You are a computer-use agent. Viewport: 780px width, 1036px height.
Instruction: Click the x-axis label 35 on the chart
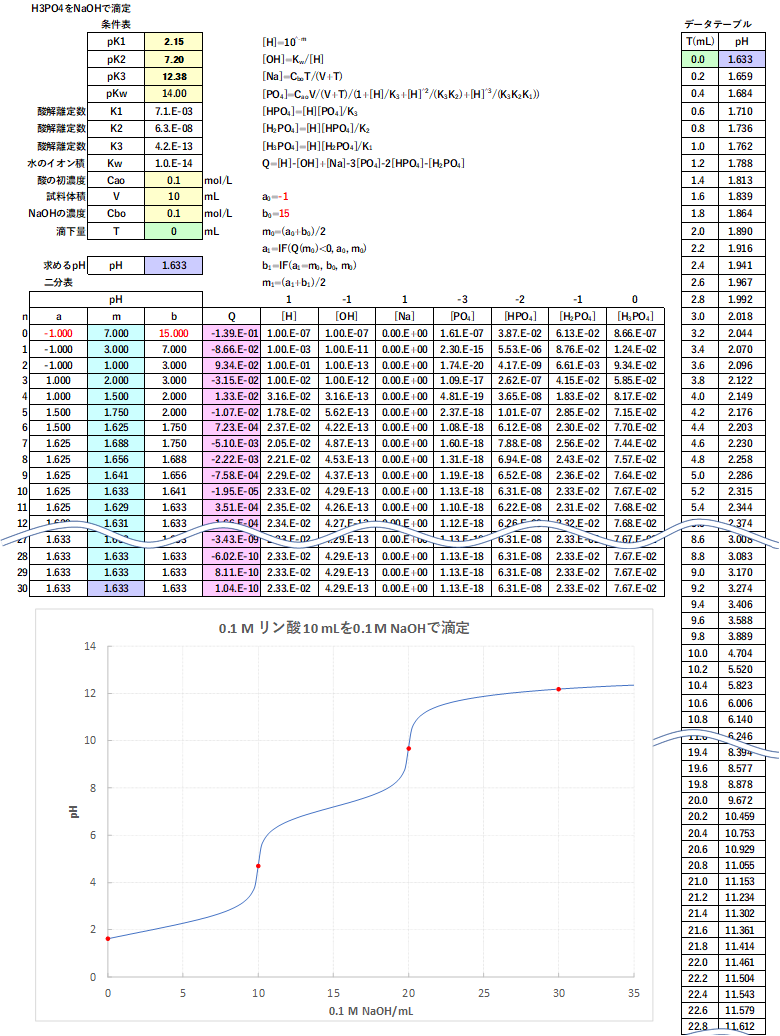tap(634, 992)
